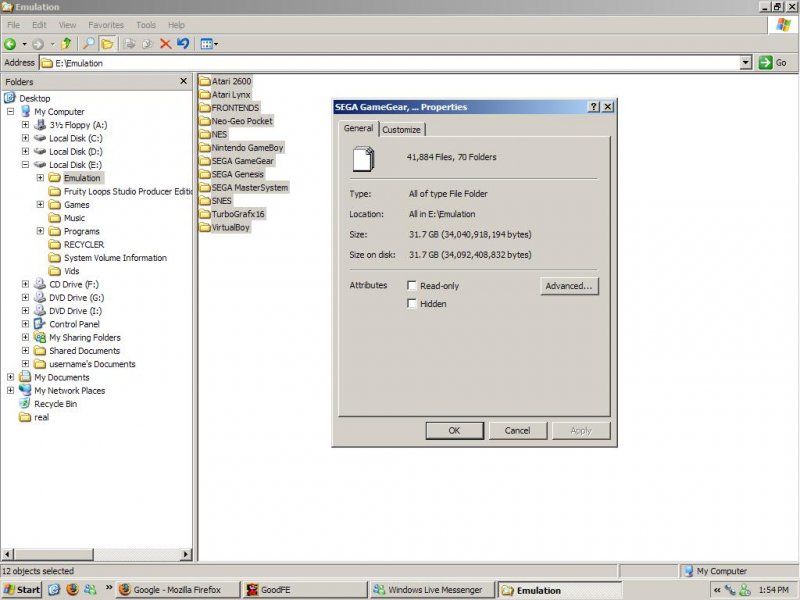Click Cancel in Properties dialog

(517, 431)
